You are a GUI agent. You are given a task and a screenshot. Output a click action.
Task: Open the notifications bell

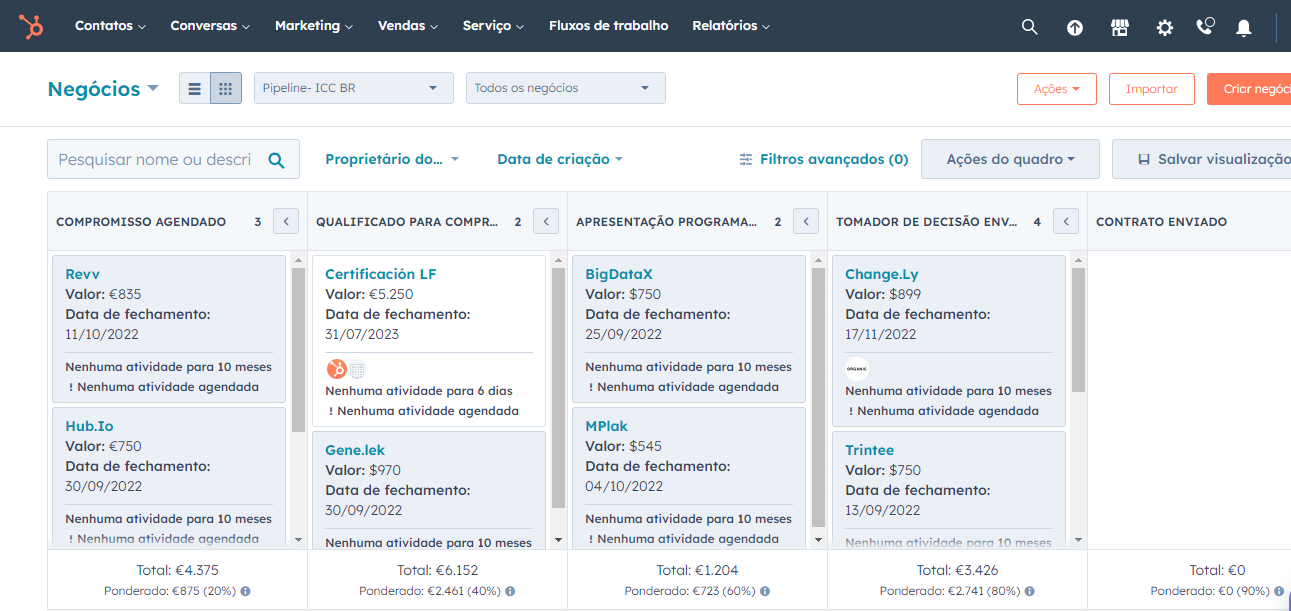pos(1243,27)
